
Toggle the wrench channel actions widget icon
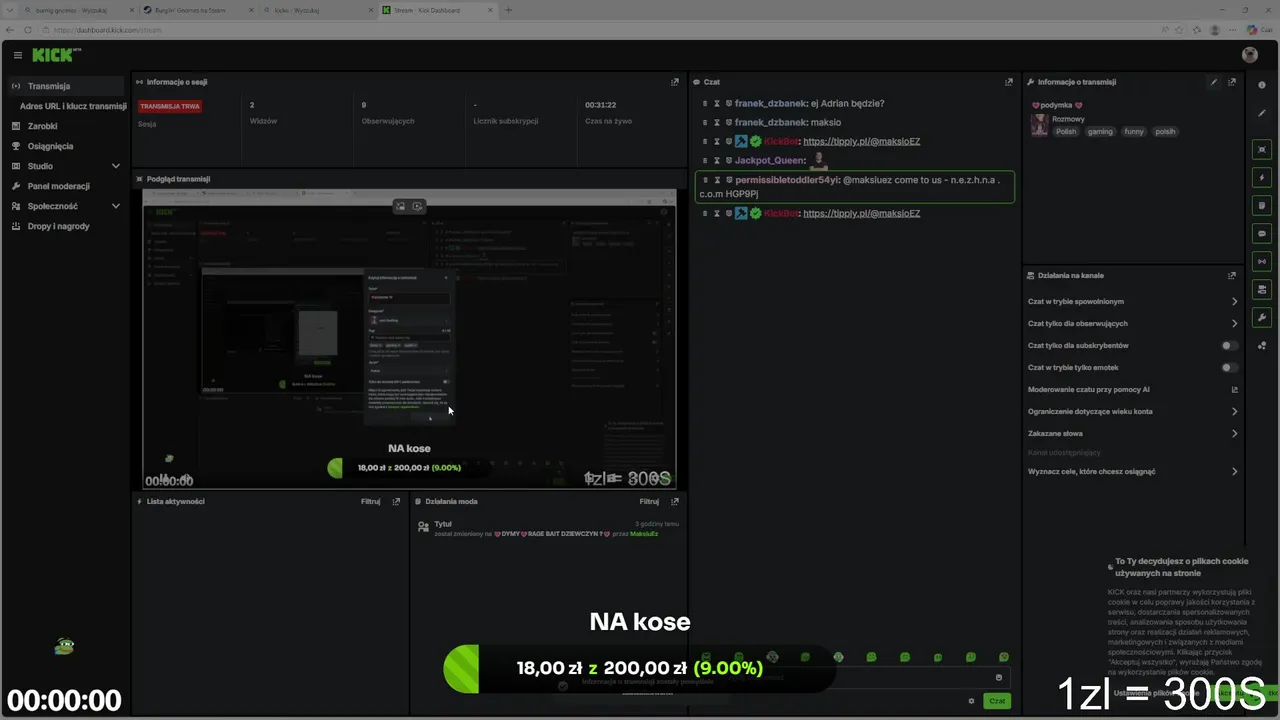point(1262,317)
